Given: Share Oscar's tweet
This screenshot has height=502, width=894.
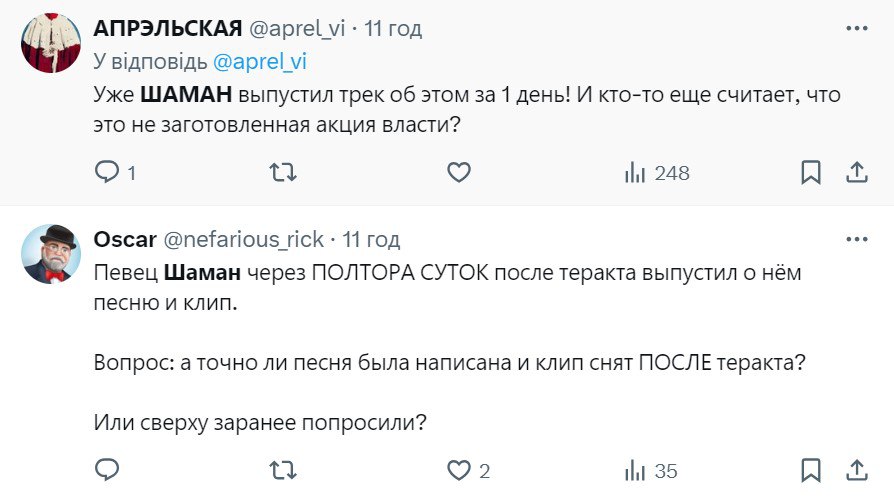Looking at the screenshot, I should coord(856,470).
